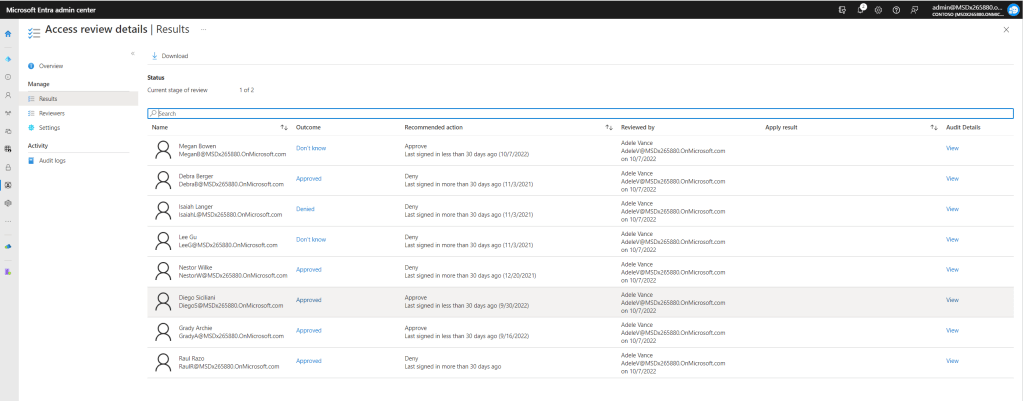
Task: Sort by Recommended action column
Action: tap(609, 128)
